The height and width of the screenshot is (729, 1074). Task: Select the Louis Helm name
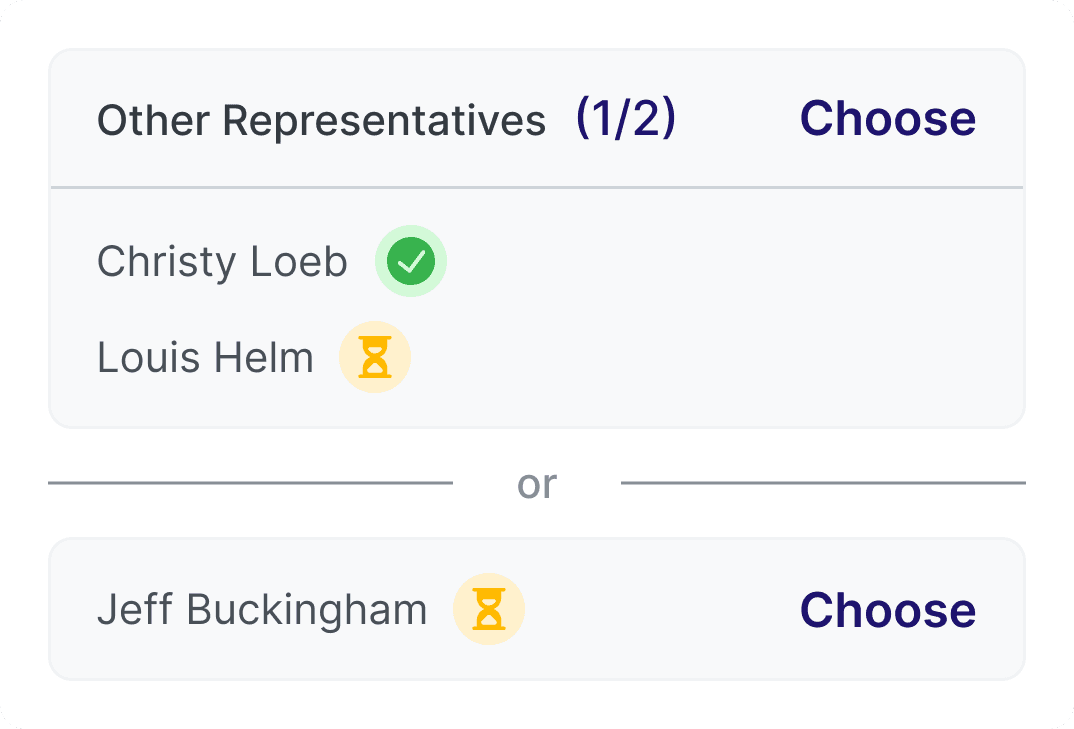point(205,357)
